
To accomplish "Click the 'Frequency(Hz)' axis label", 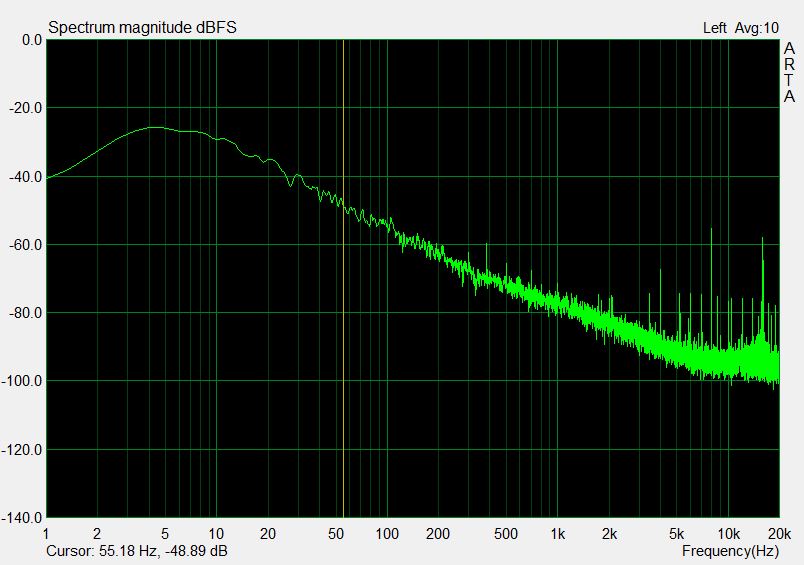I will (x=730, y=552).
